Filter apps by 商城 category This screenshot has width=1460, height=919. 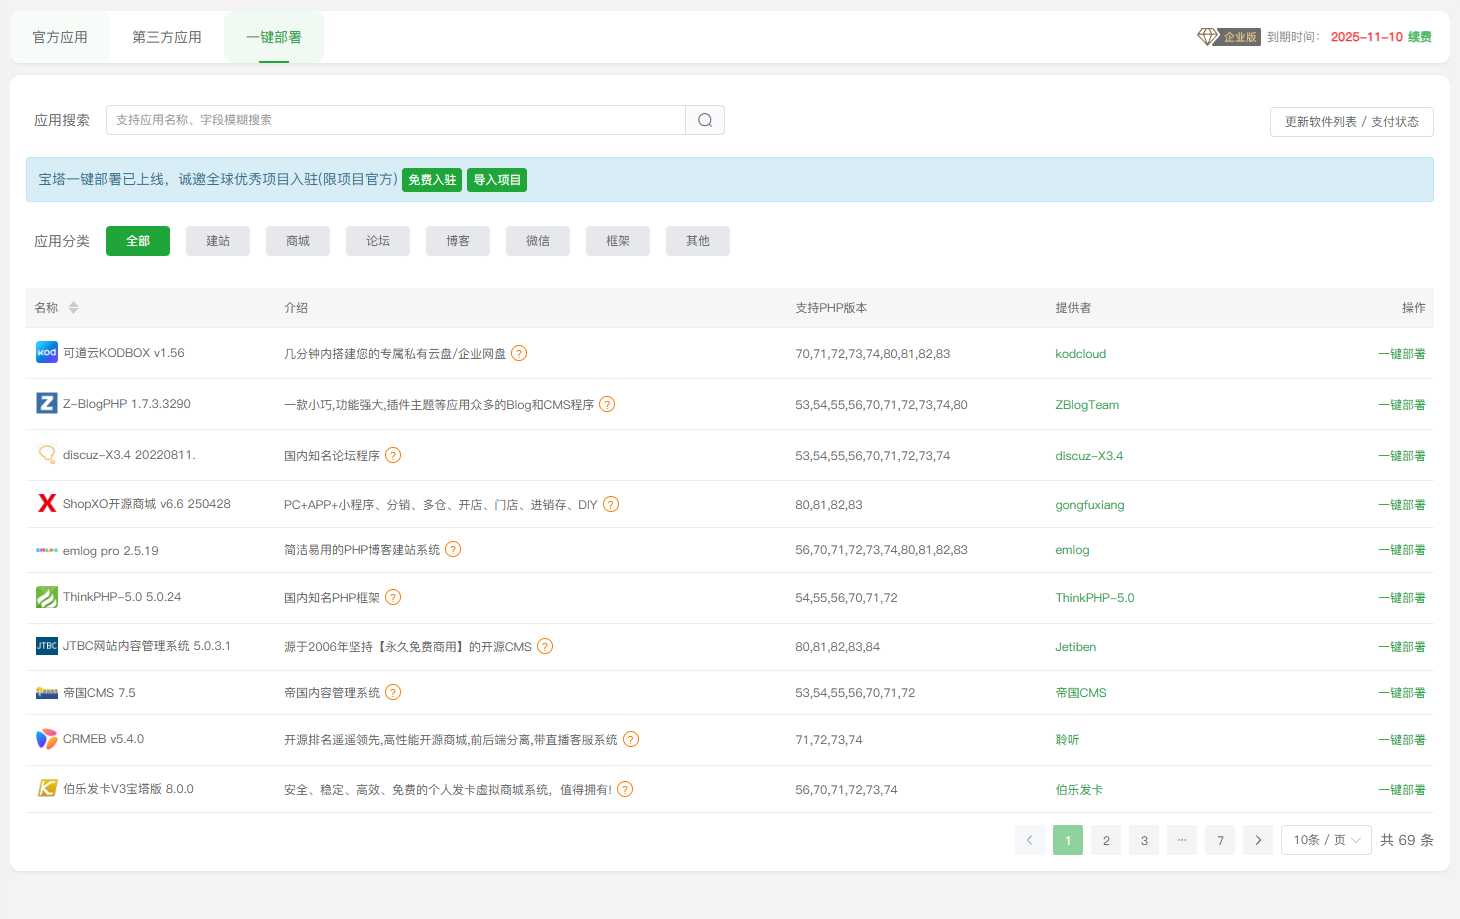[298, 241]
